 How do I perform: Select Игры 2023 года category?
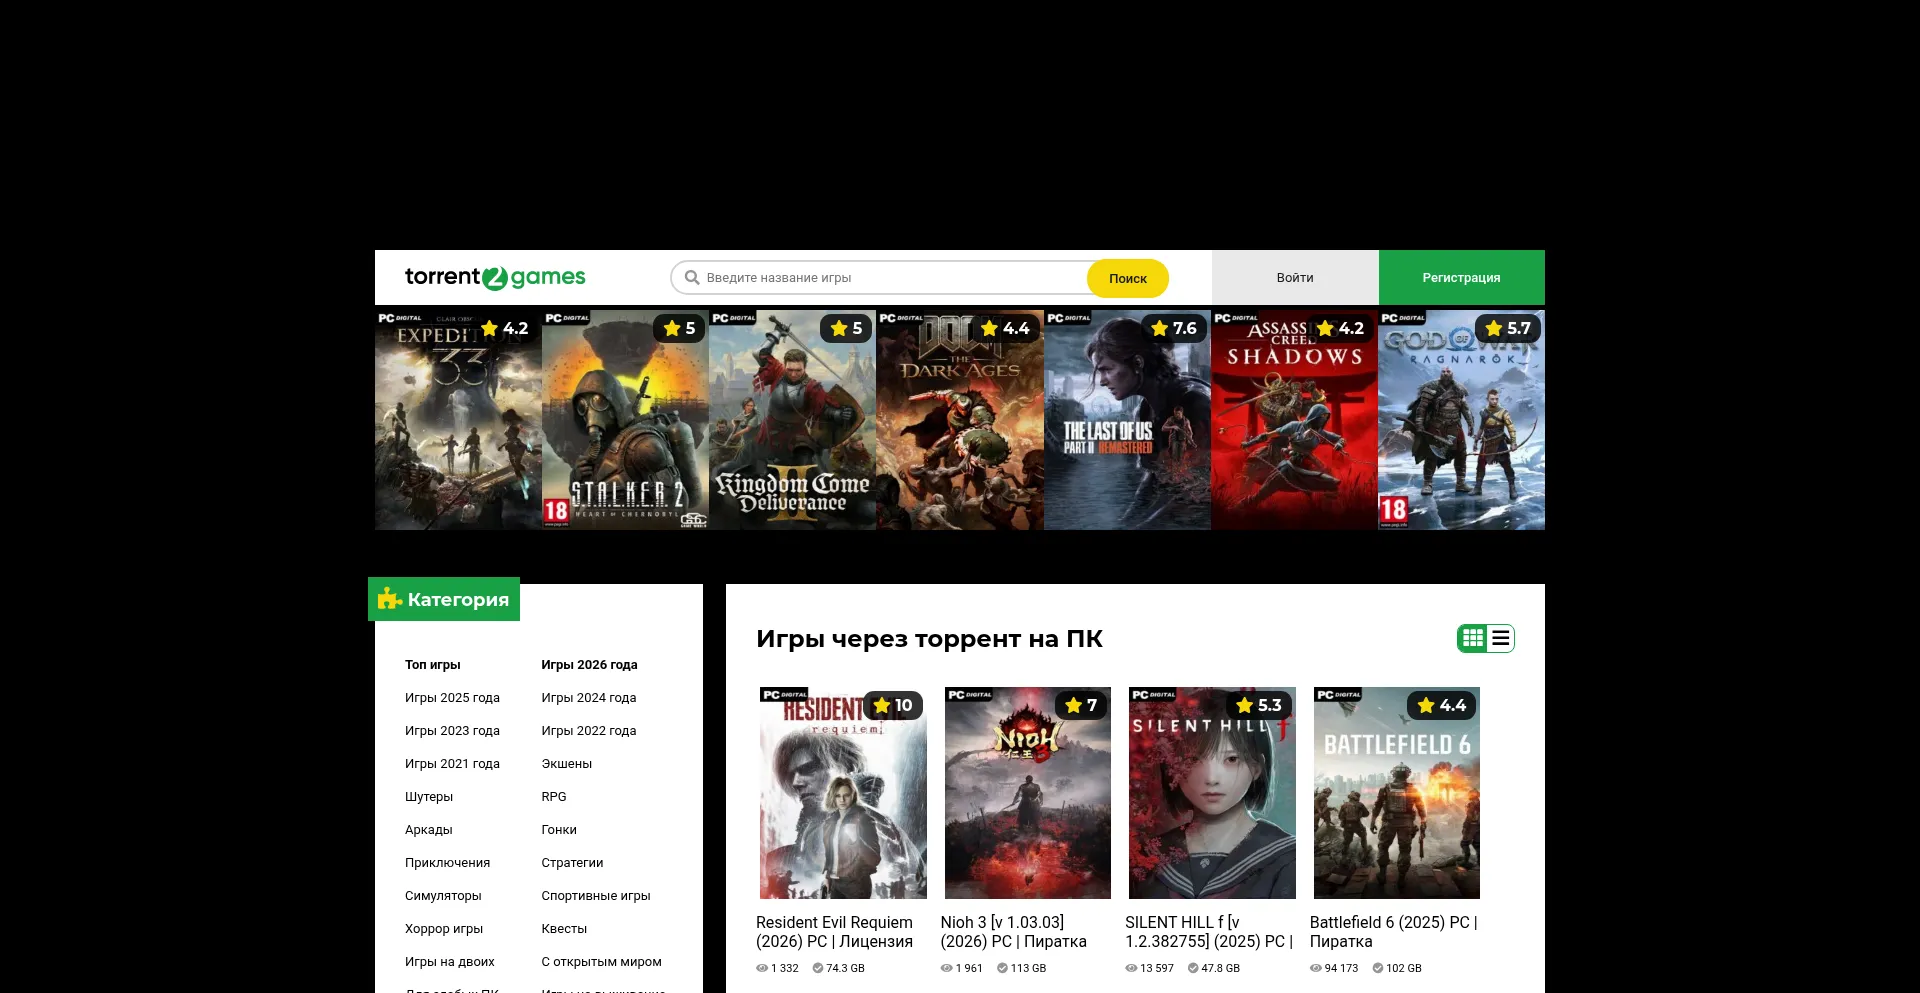click(x=452, y=731)
